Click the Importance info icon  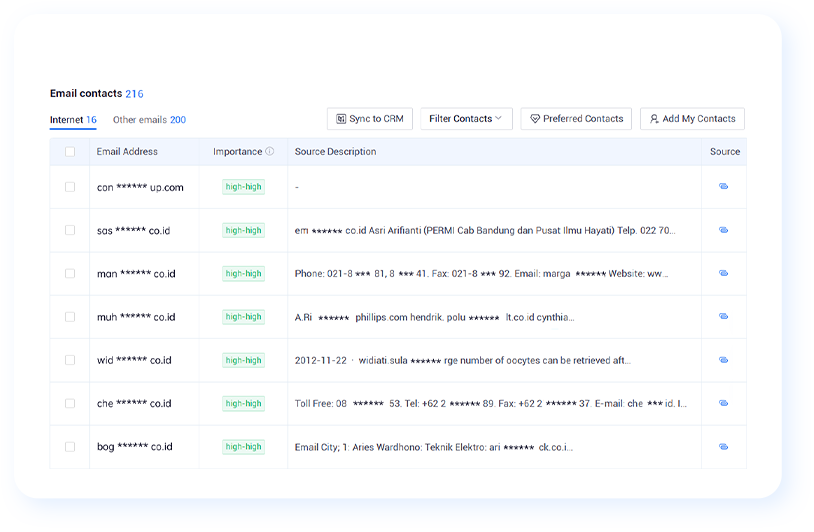click(269, 151)
